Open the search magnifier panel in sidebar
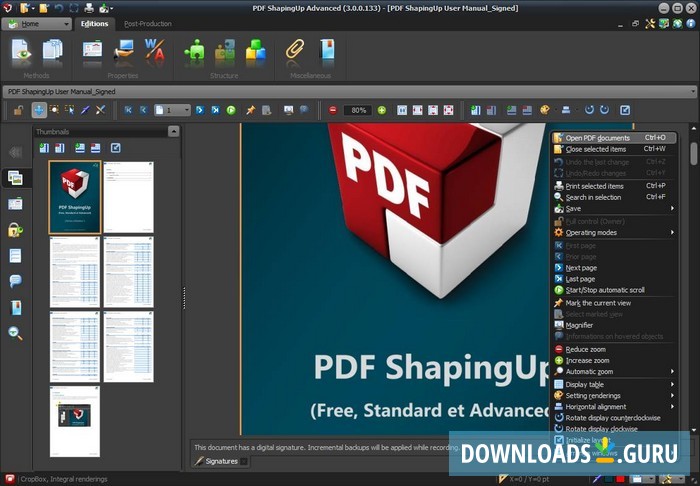The image size is (700, 486). tap(15, 333)
